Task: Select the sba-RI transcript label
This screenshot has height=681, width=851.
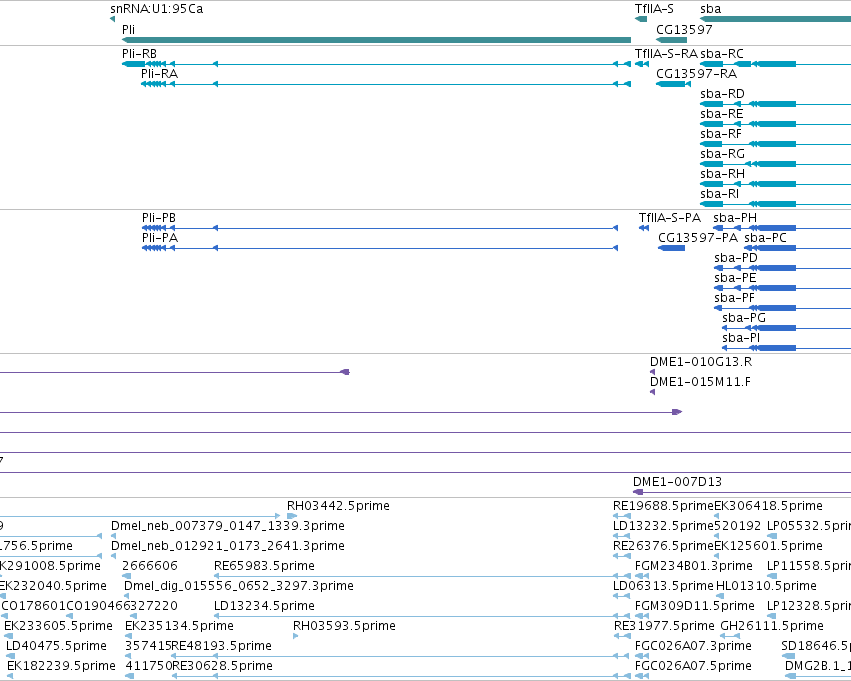Action: [x=720, y=194]
